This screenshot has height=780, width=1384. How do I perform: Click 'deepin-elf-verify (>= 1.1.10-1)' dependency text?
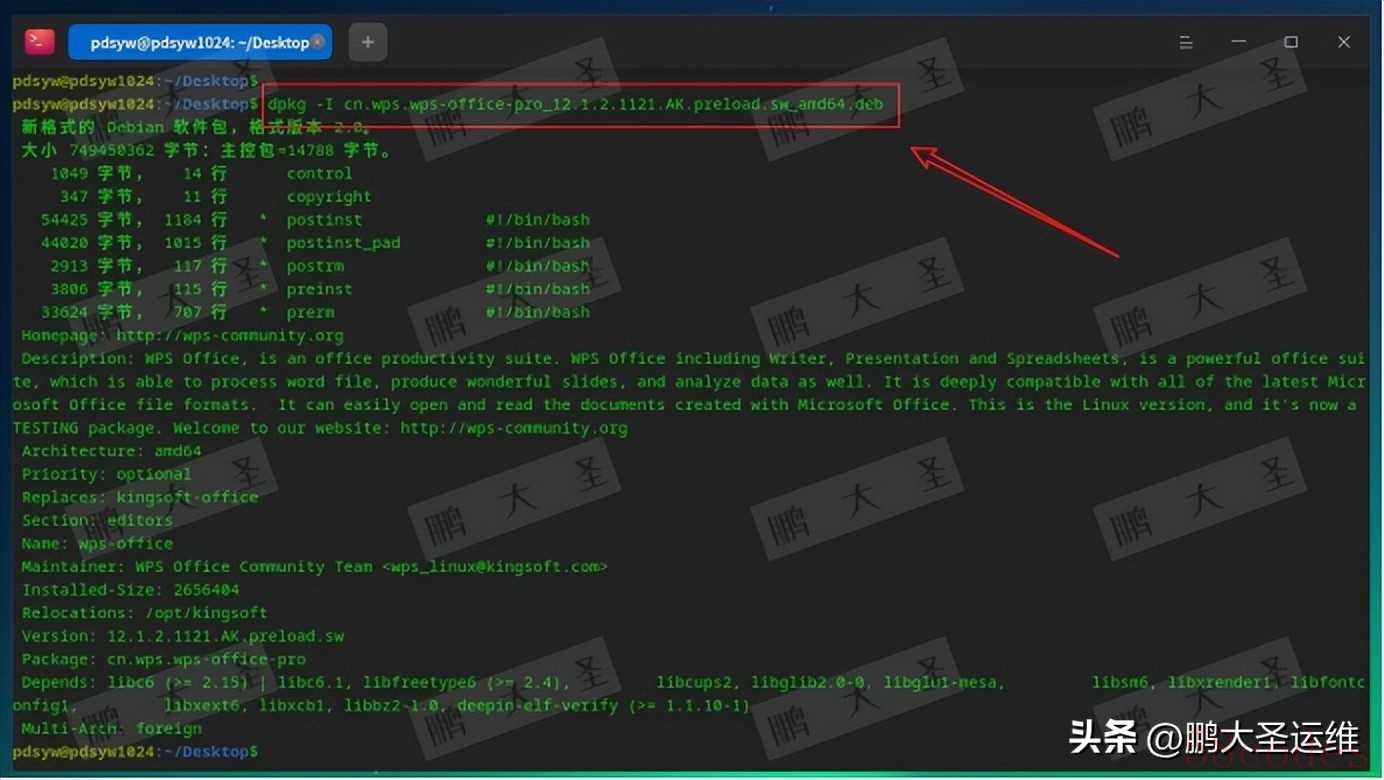click(602, 705)
